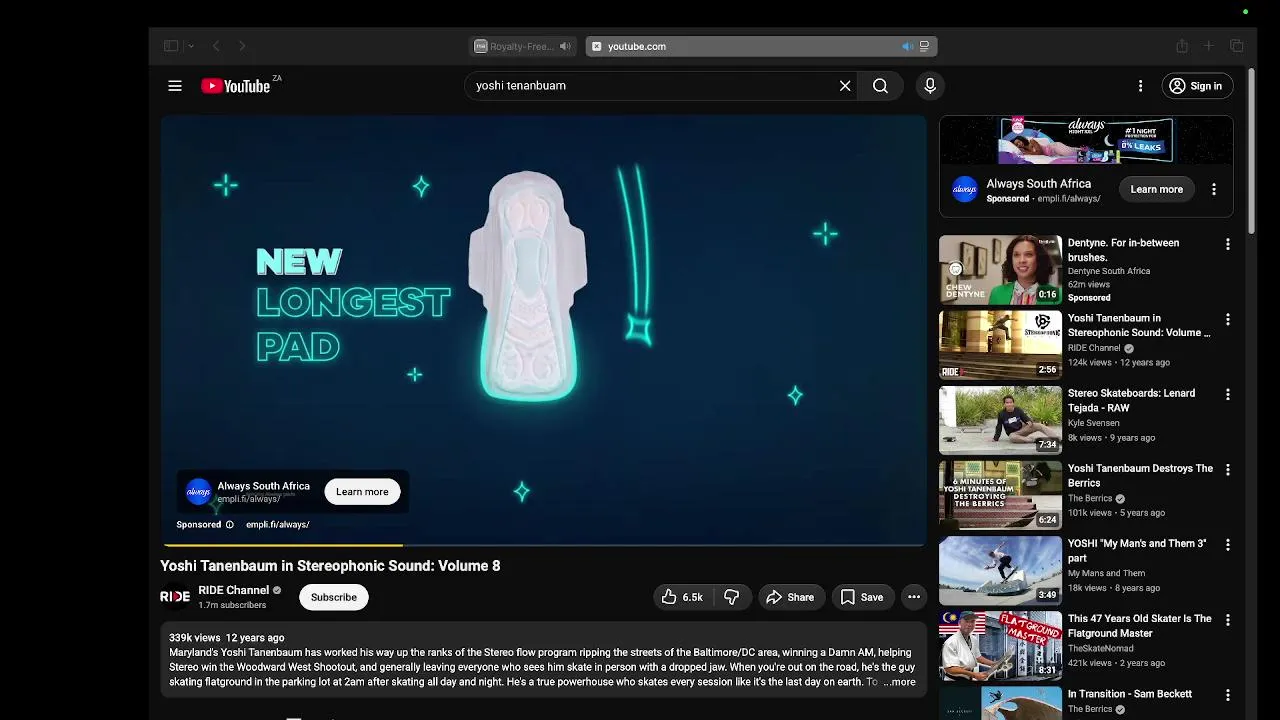The image size is (1280, 720).
Task: Click the ad info icon beside Sponsored
Action: [x=229, y=524]
